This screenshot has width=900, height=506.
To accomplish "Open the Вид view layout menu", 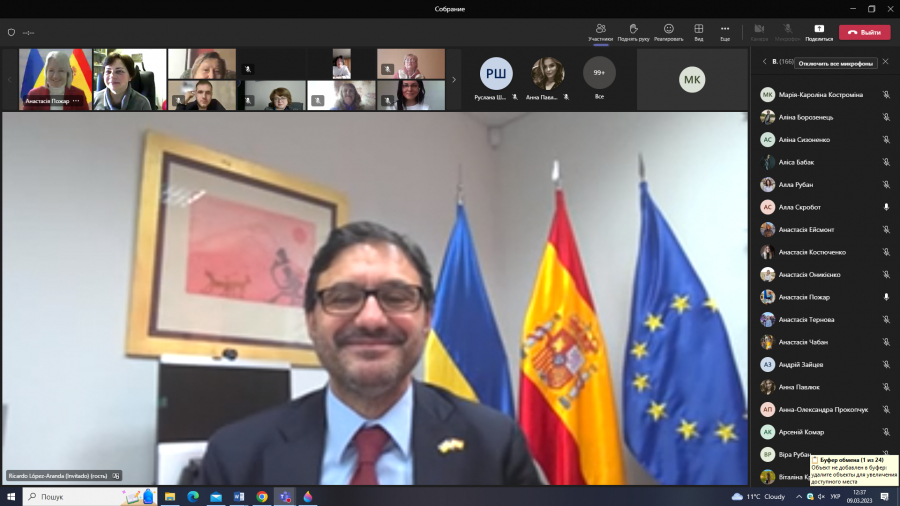I will [699, 32].
